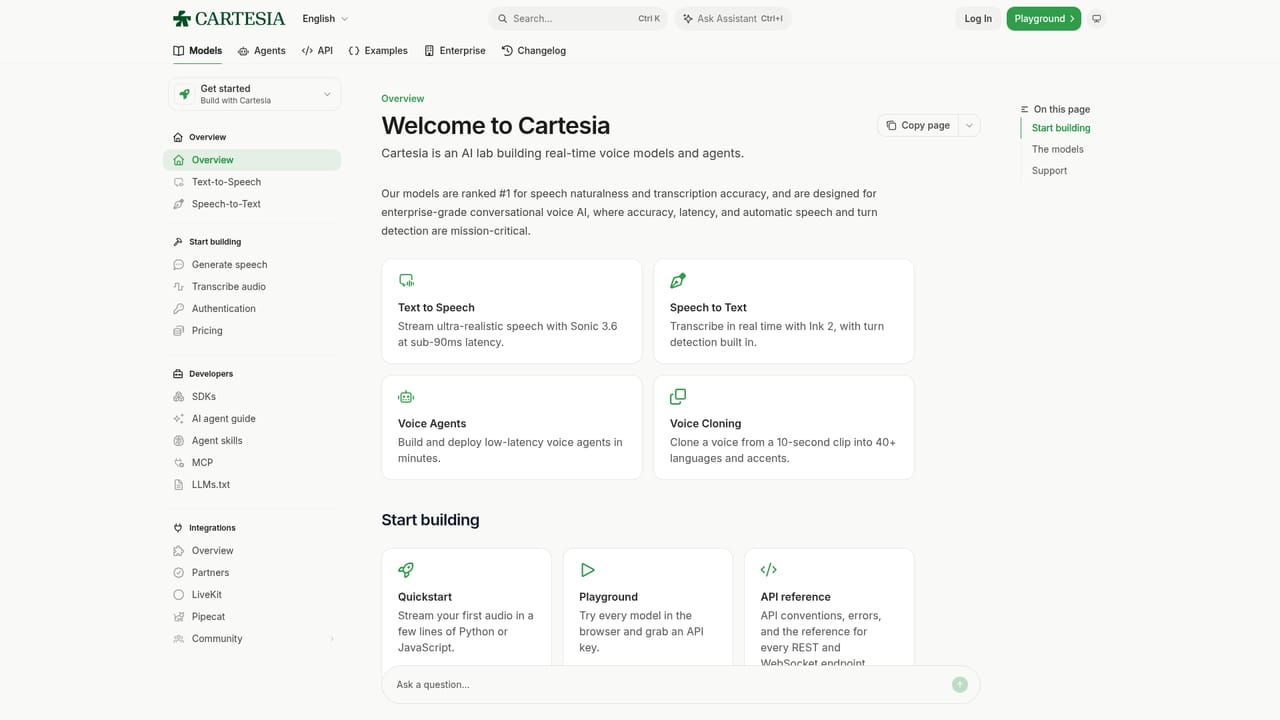This screenshot has width=1280, height=720.
Task: Click the Enterprise building icon
Action: [429, 50]
